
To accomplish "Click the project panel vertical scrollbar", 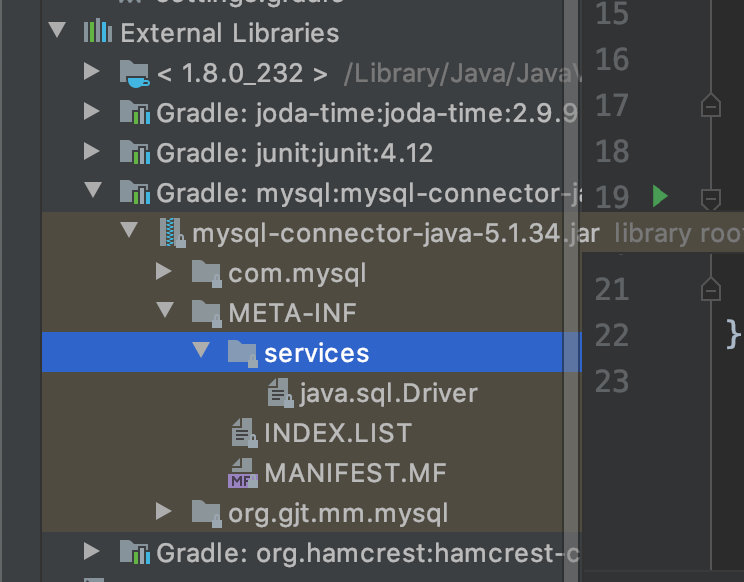I will coord(571,291).
